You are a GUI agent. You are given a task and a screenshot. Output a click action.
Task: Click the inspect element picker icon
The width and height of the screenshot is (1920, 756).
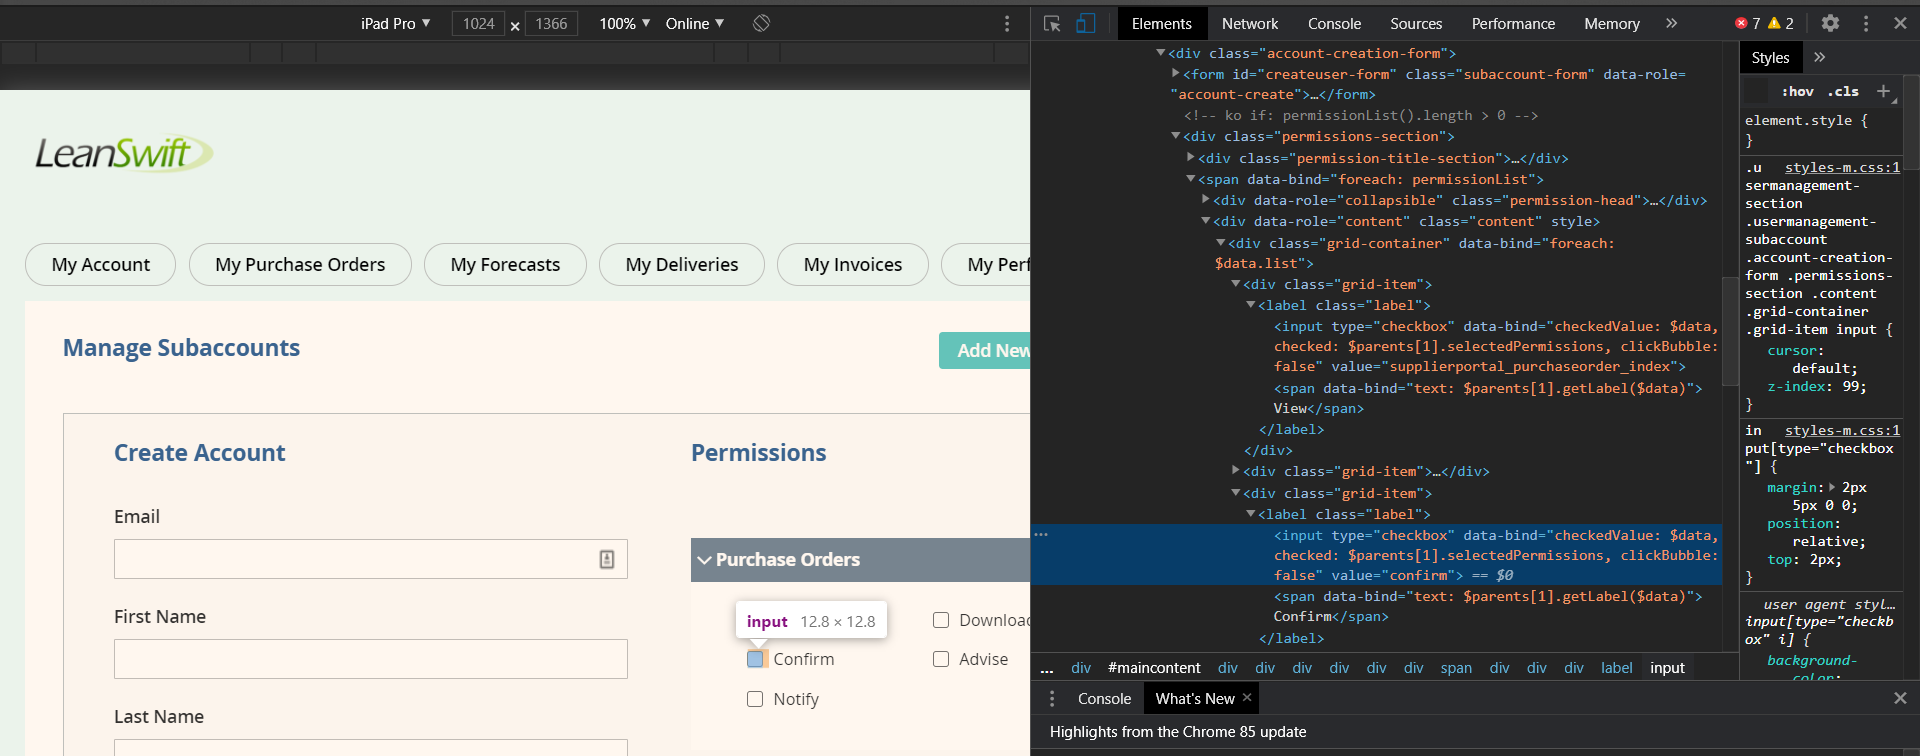(x=1052, y=24)
